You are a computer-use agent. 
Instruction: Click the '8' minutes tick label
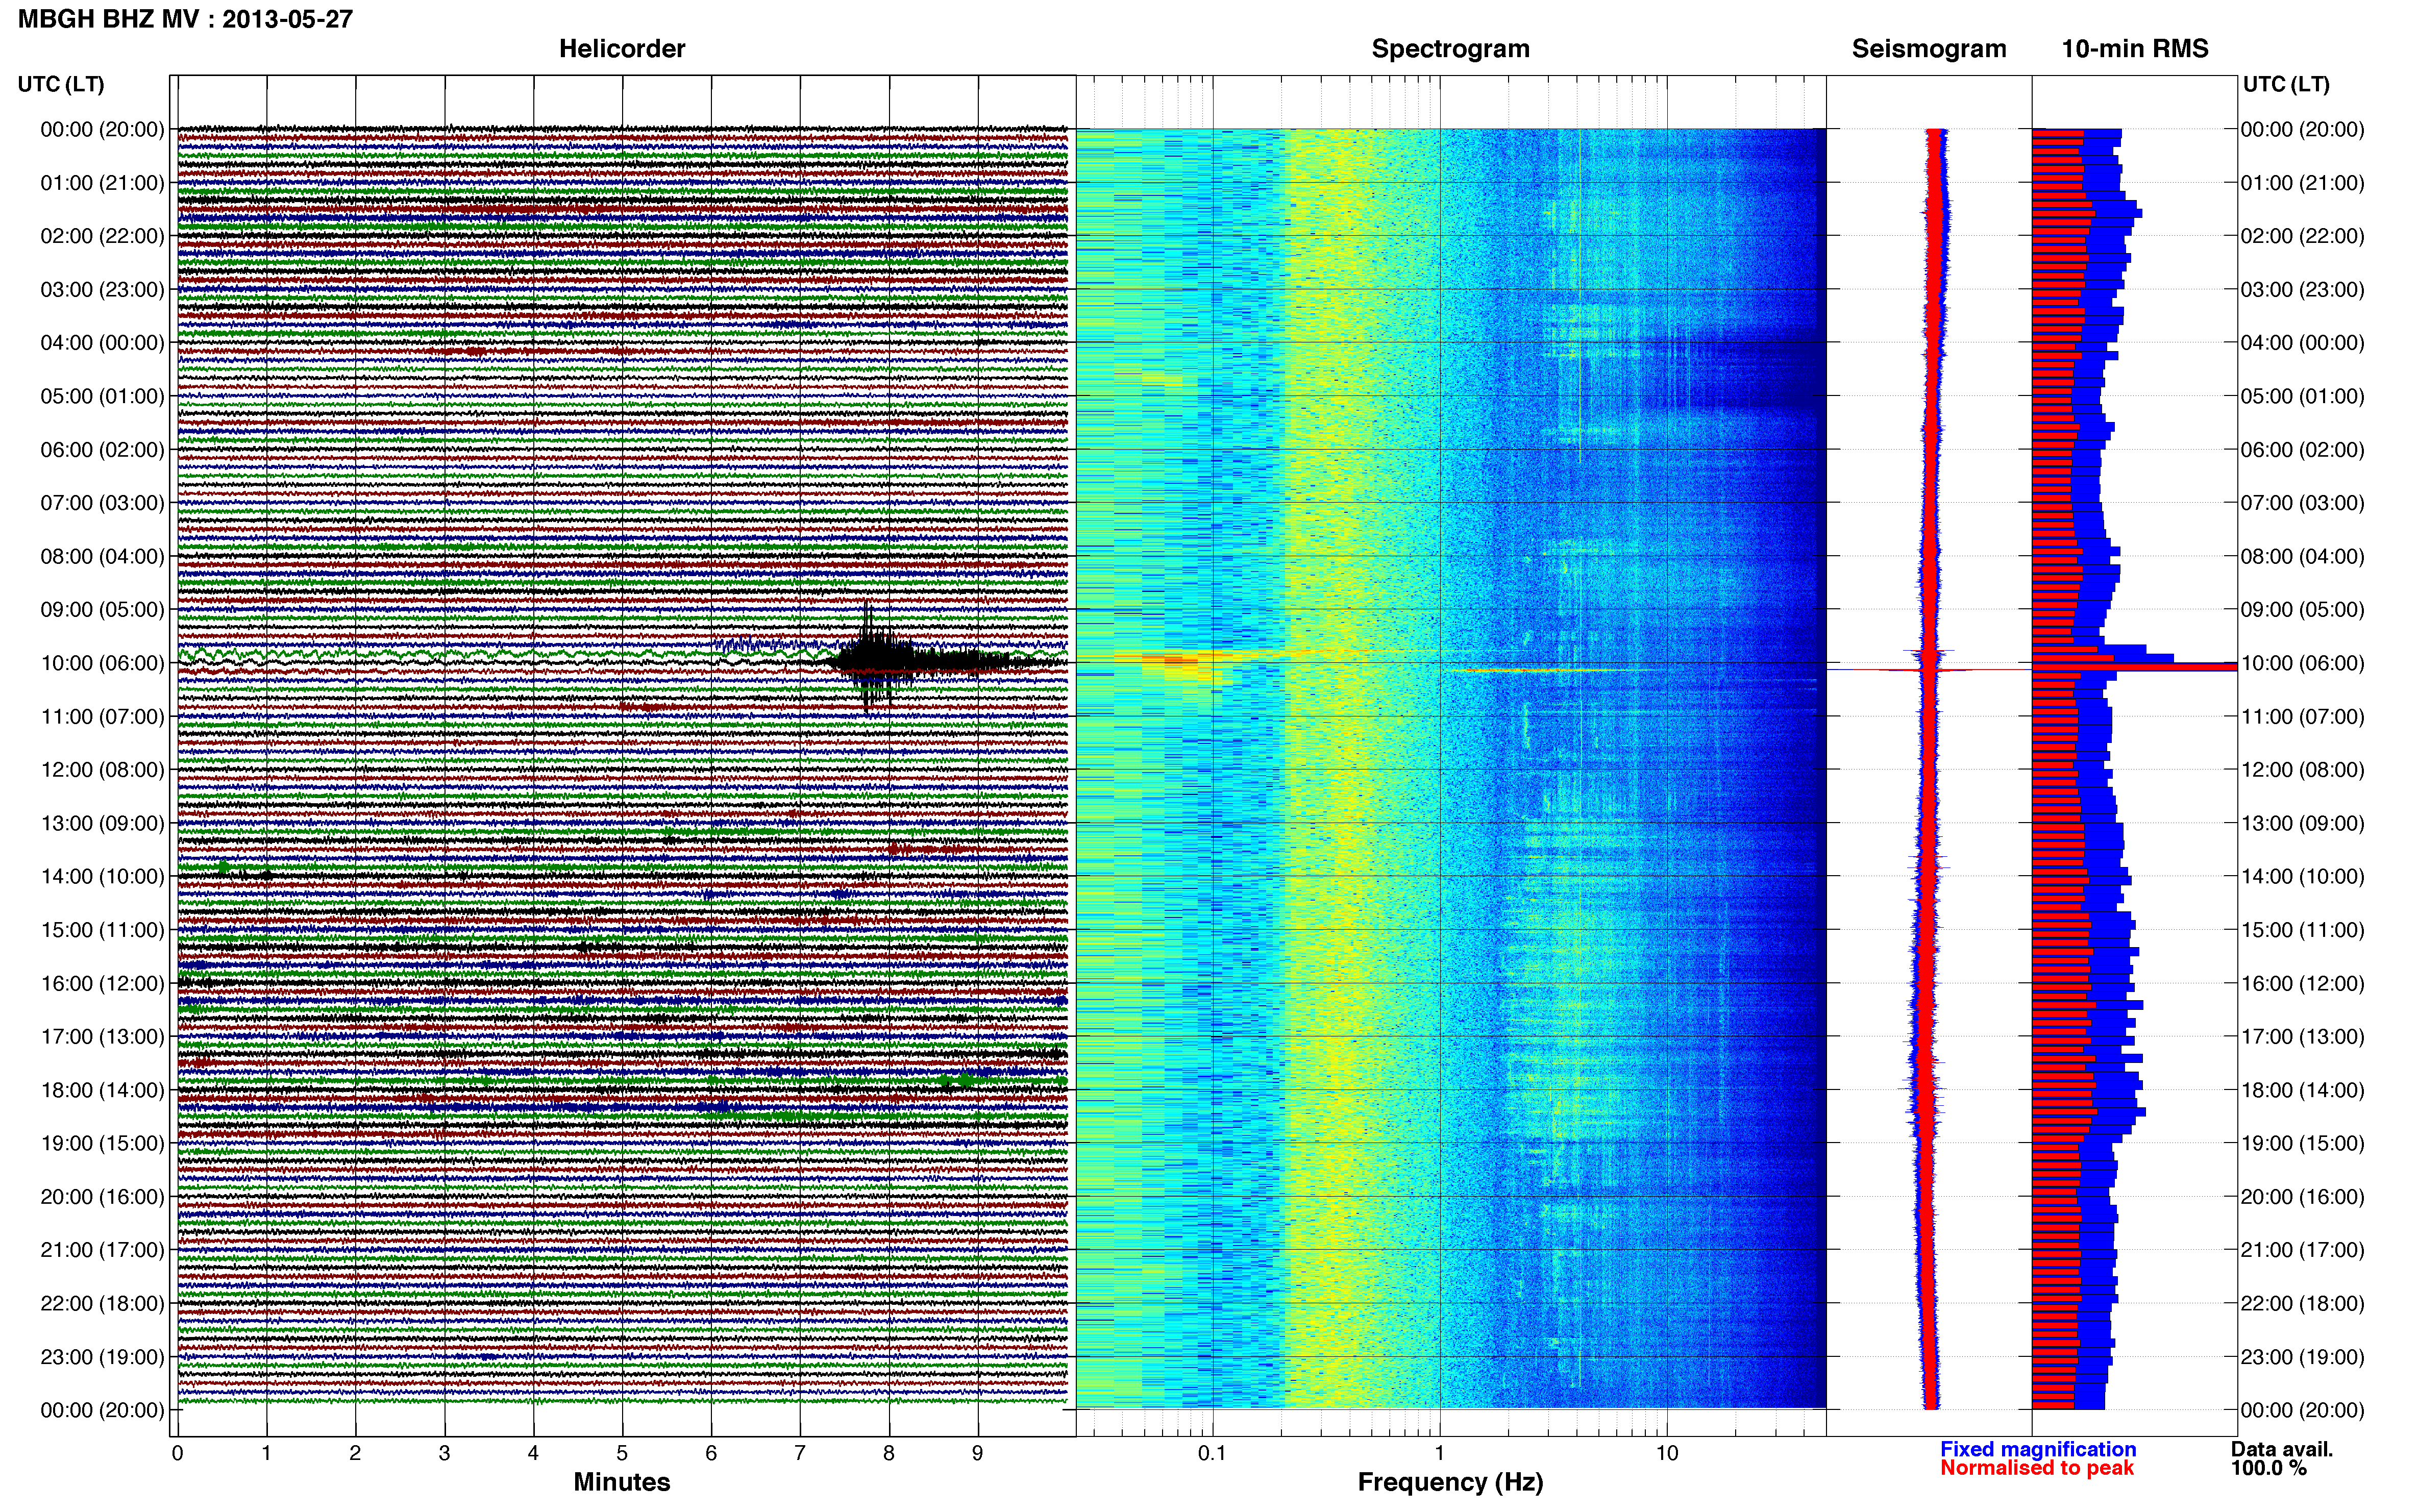[x=889, y=1453]
